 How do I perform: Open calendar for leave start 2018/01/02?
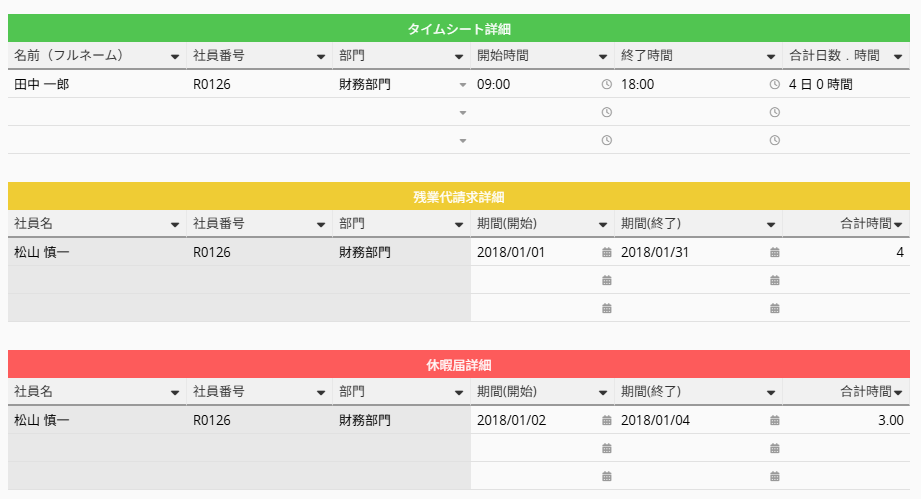[606, 420]
